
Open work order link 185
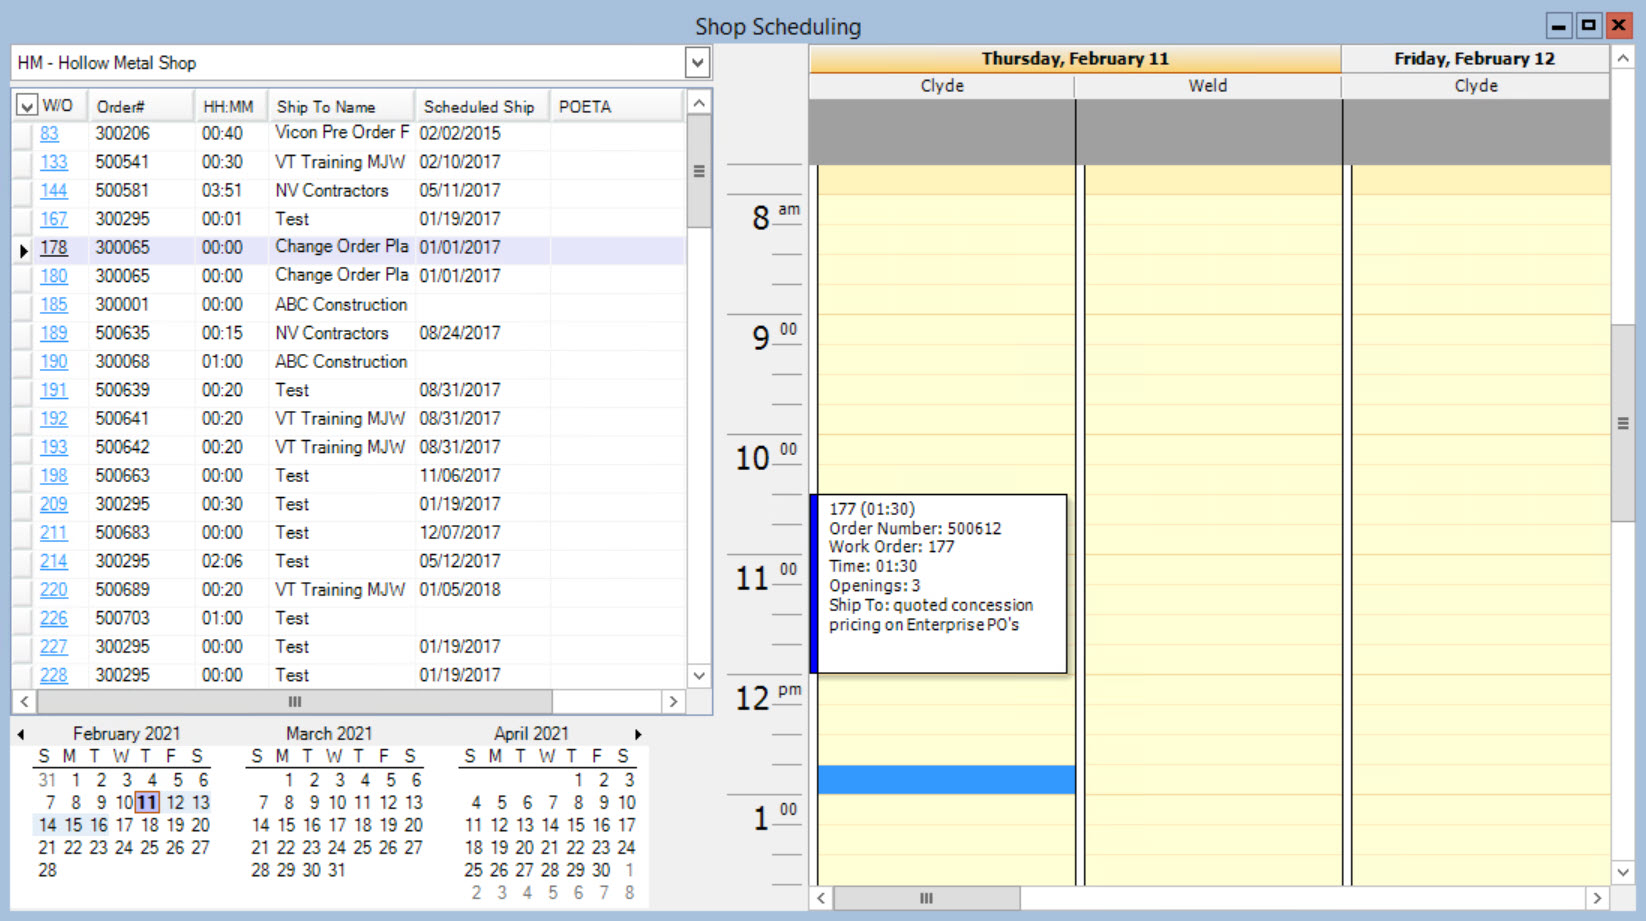pyautogui.click(x=54, y=304)
